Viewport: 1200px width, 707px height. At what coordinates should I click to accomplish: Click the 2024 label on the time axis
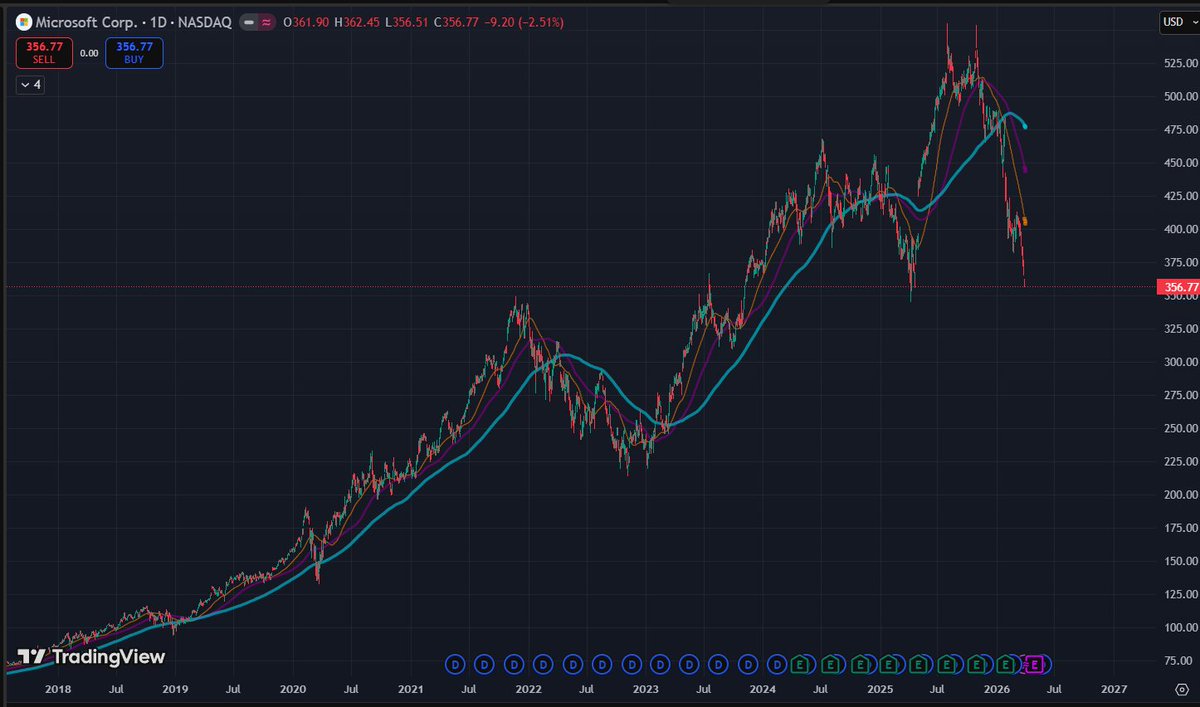[762, 690]
